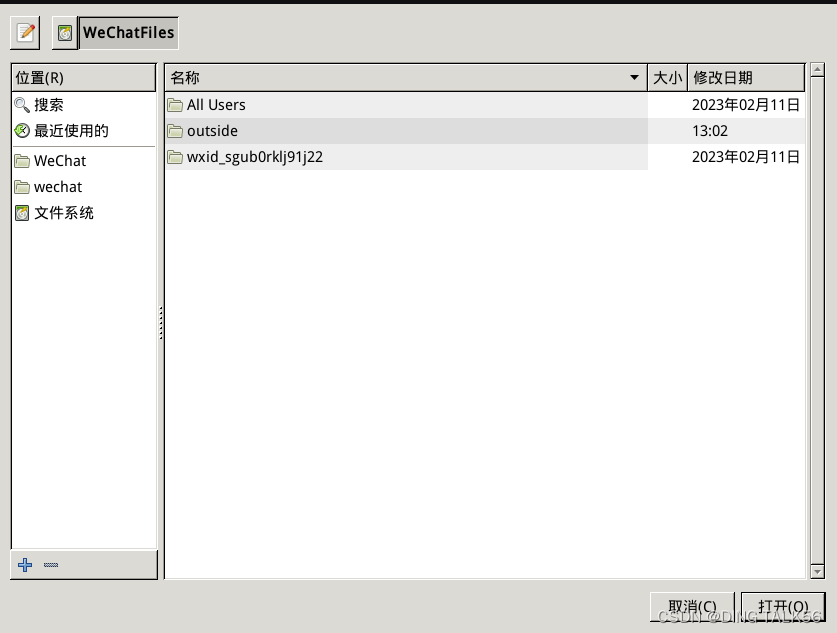Open 文件系统 in the places sidebar
The width and height of the screenshot is (837, 633).
pos(84,213)
